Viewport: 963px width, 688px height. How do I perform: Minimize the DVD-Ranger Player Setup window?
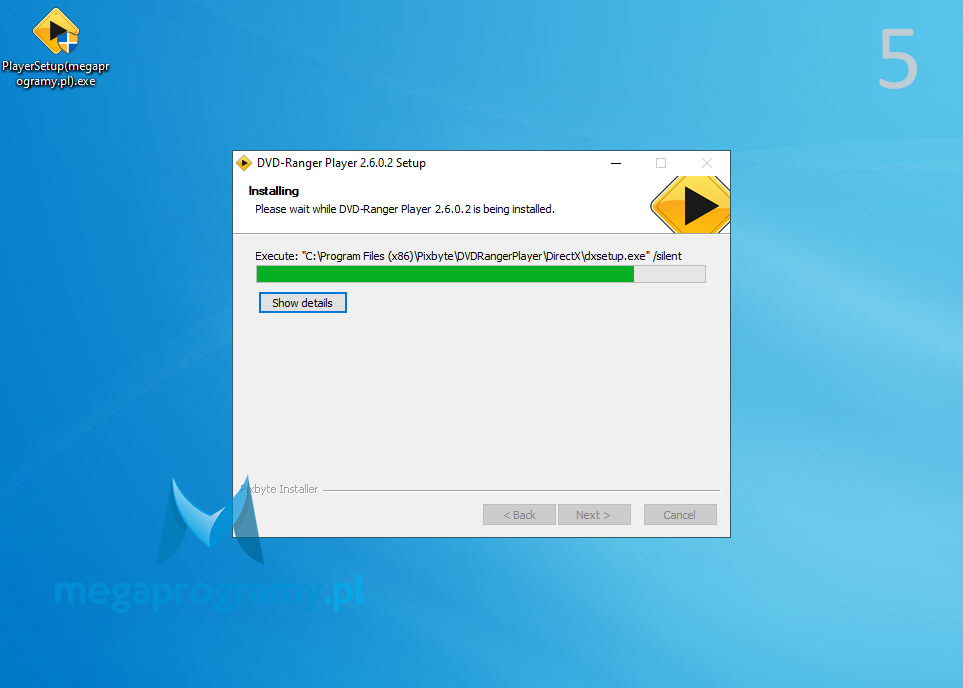[616, 163]
